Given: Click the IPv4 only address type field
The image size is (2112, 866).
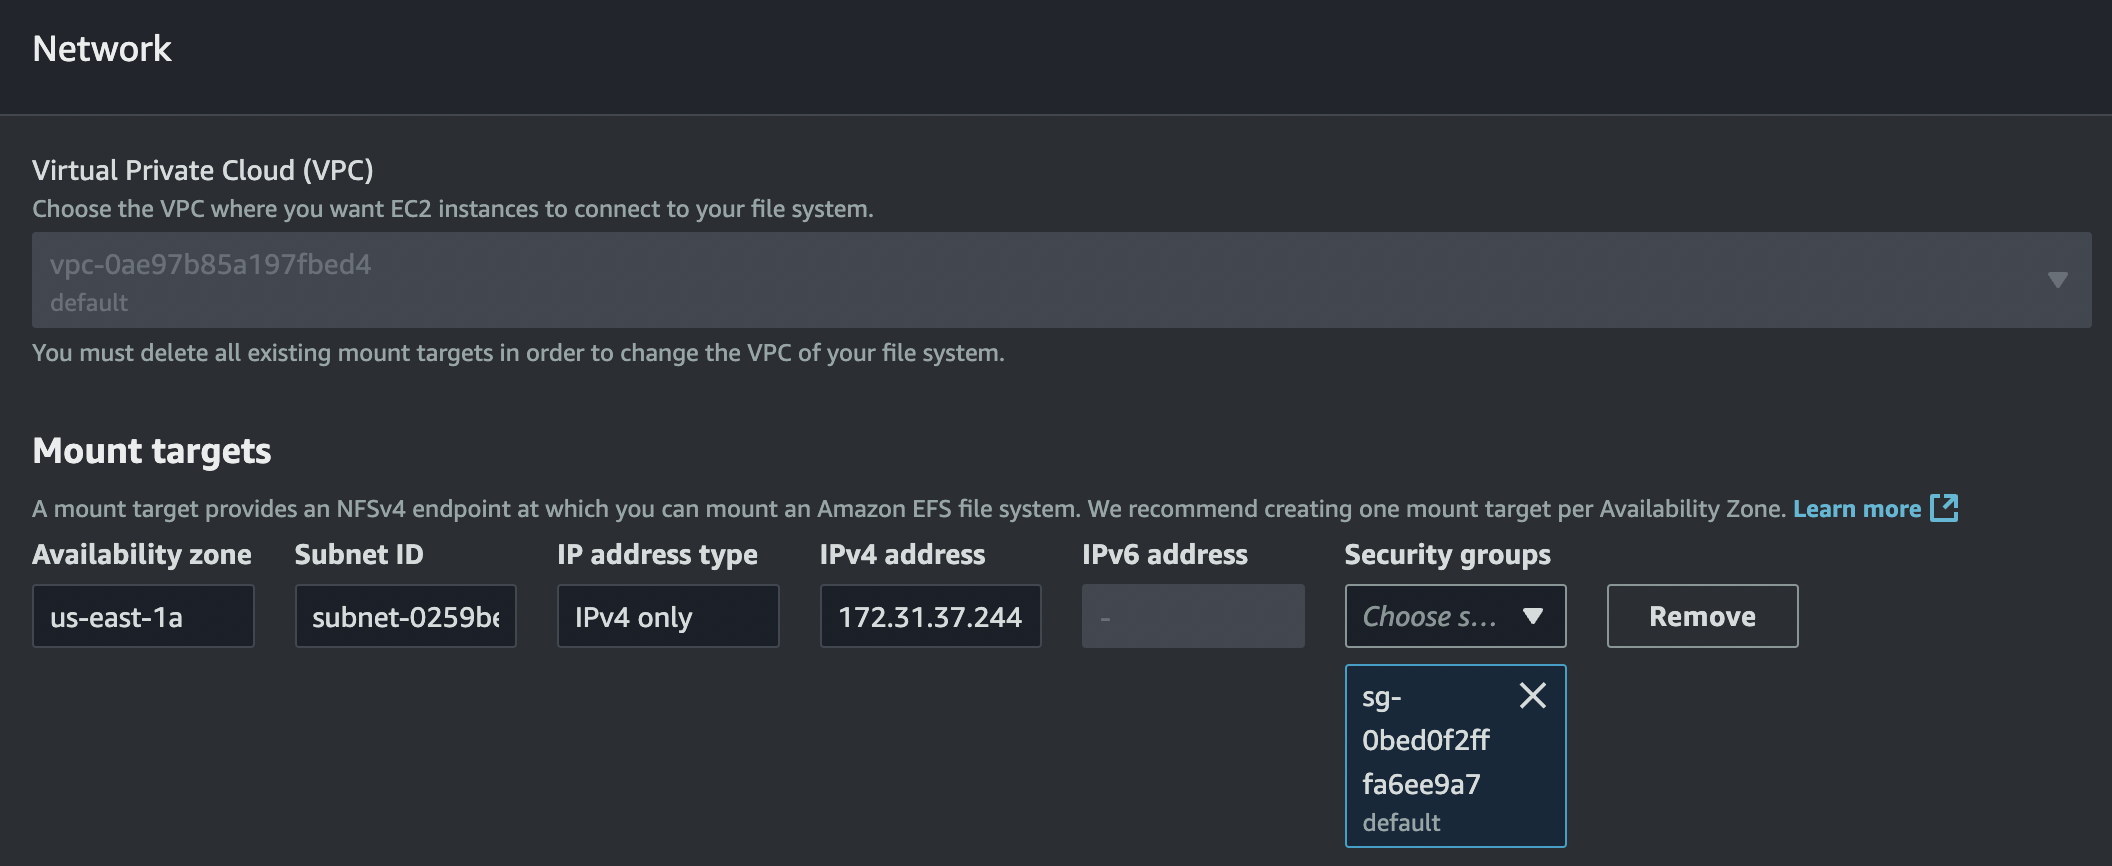Looking at the screenshot, I should pos(667,617).
